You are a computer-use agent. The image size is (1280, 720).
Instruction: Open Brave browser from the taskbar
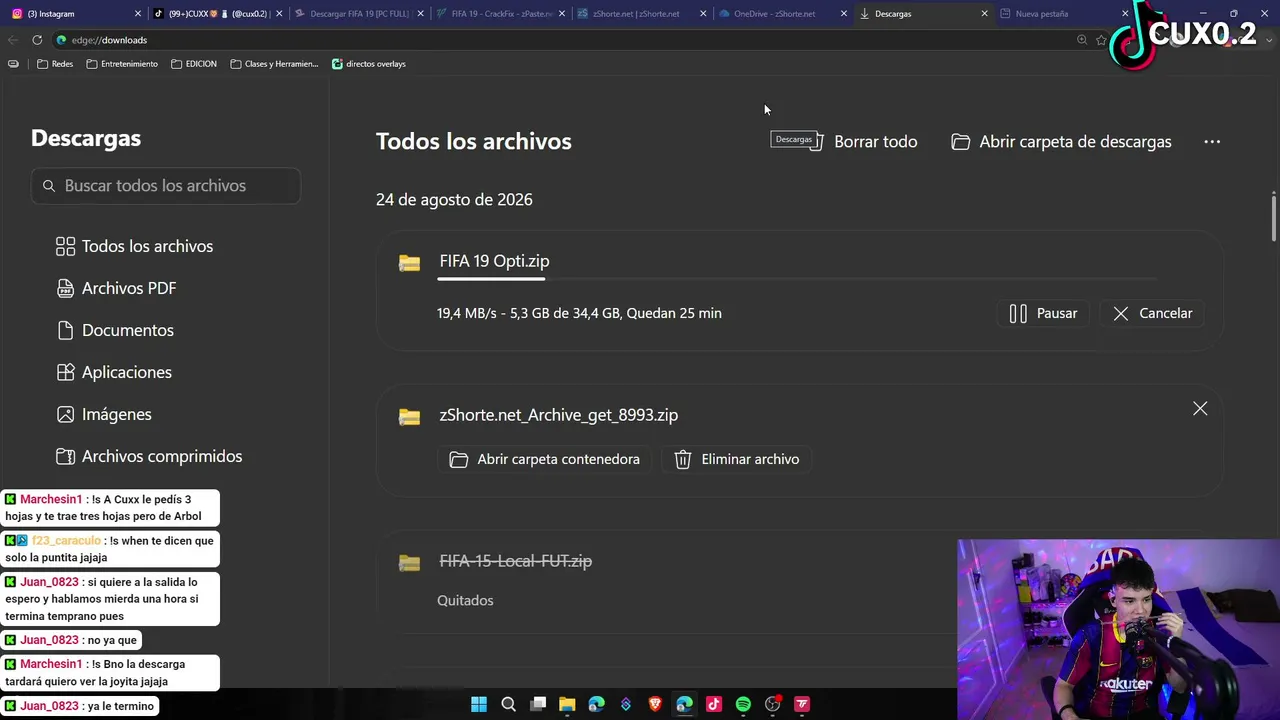tap(655, 704)
